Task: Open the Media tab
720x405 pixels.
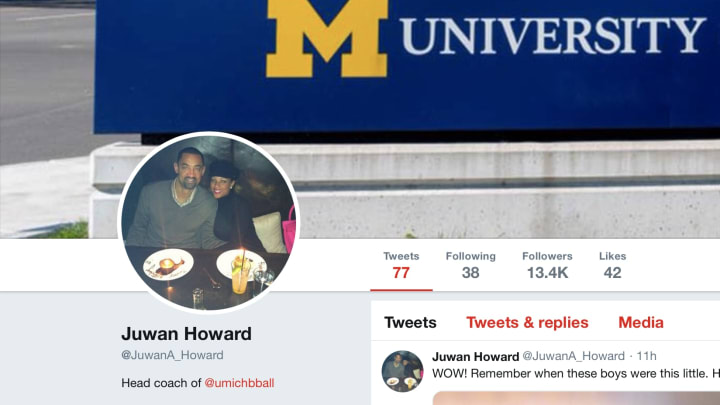Action: 641,322
